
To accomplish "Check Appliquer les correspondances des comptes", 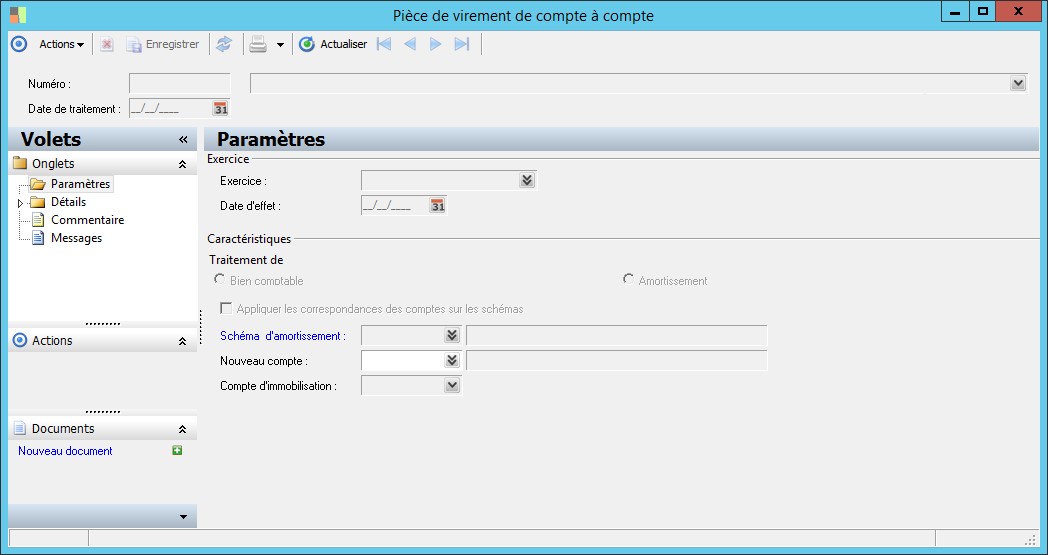I will 226,308.
